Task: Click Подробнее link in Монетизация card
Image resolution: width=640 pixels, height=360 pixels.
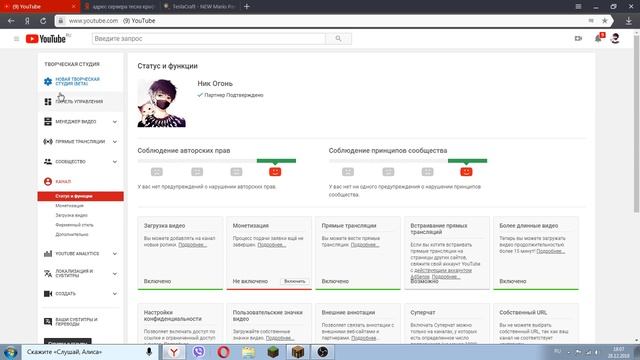Action: point(272,245)
